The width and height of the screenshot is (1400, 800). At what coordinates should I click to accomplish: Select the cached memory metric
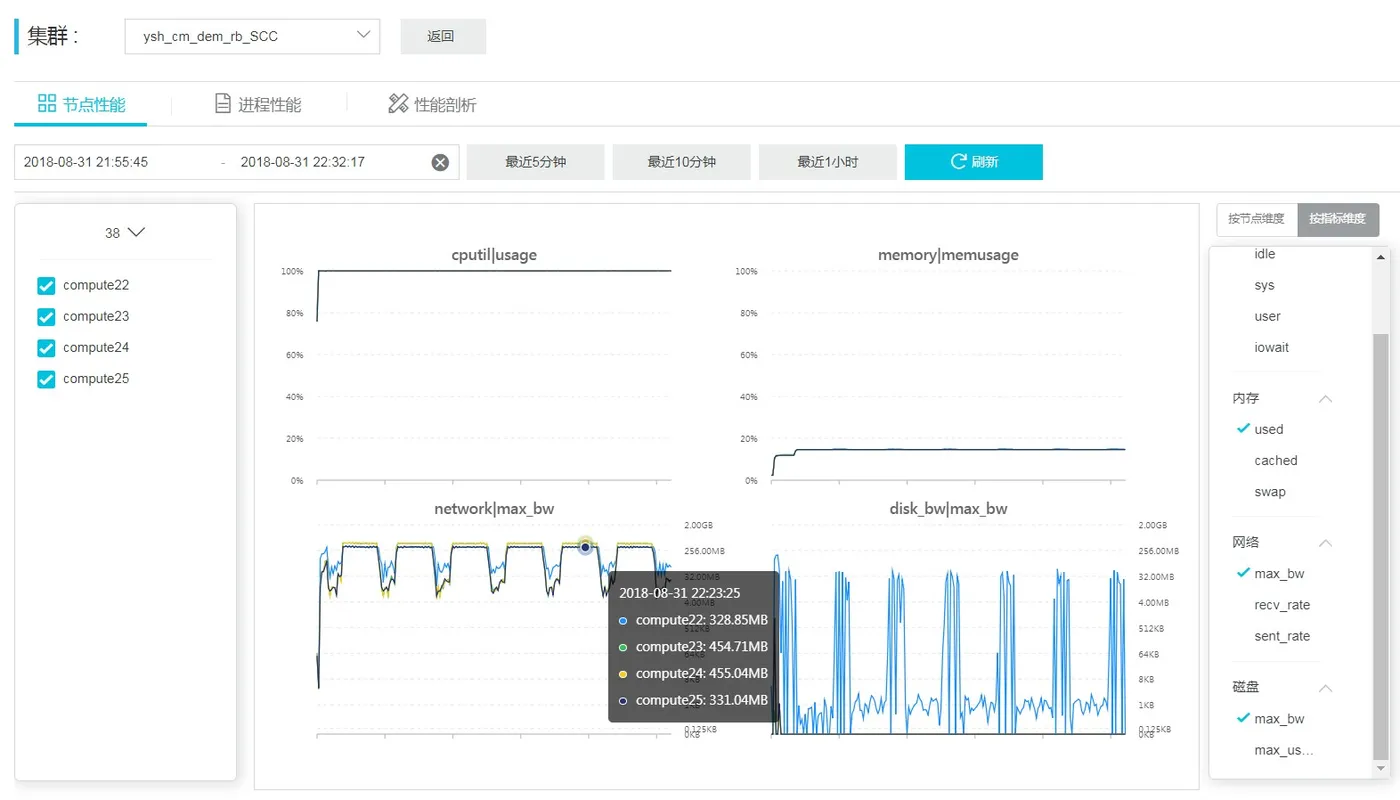click(1275, 460)
